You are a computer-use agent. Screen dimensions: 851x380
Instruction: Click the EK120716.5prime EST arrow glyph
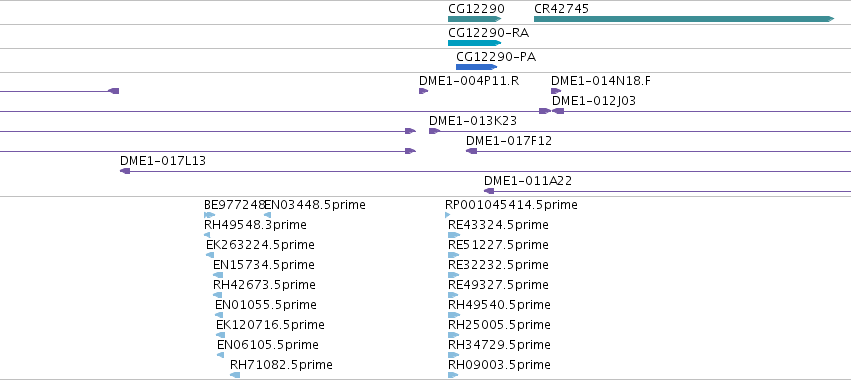[x=221, y=335]
